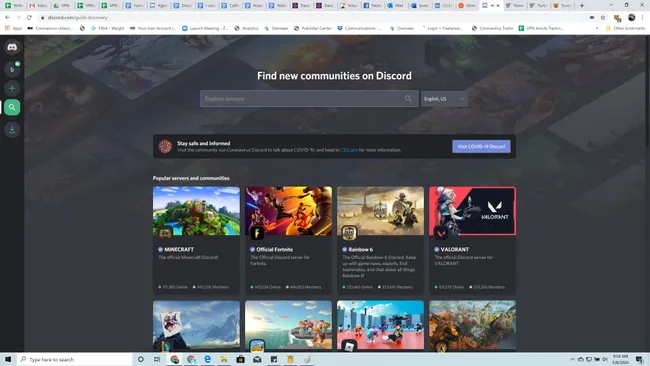Open the Windows Start menu
The height and width of the screenshot is (366, 650).
pyautogui.click(x=8, y=359)
